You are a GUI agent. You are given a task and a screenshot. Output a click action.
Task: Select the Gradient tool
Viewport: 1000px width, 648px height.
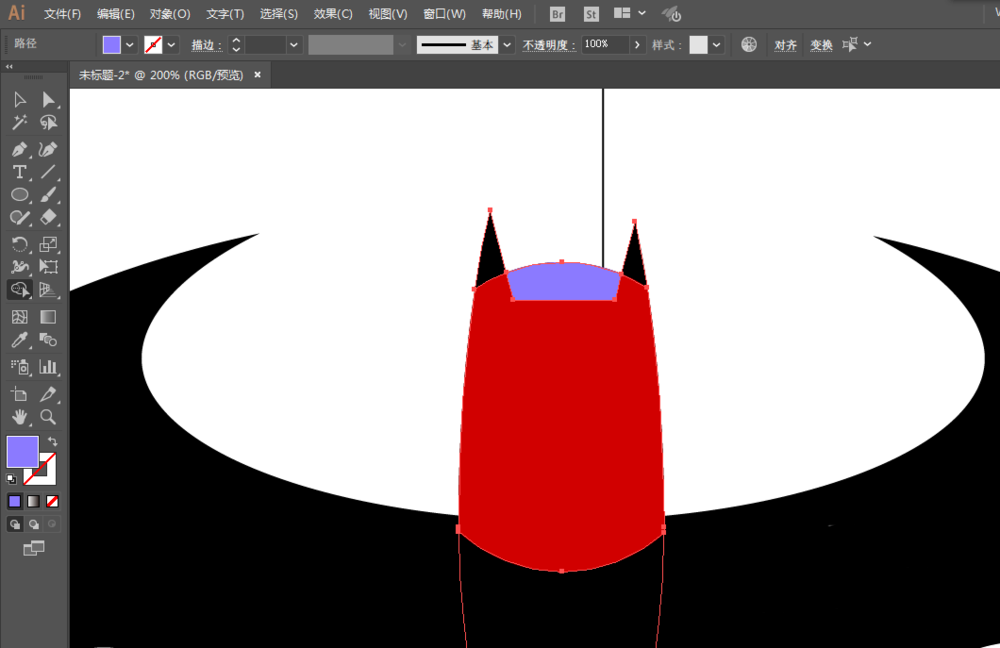click(48, 317)
